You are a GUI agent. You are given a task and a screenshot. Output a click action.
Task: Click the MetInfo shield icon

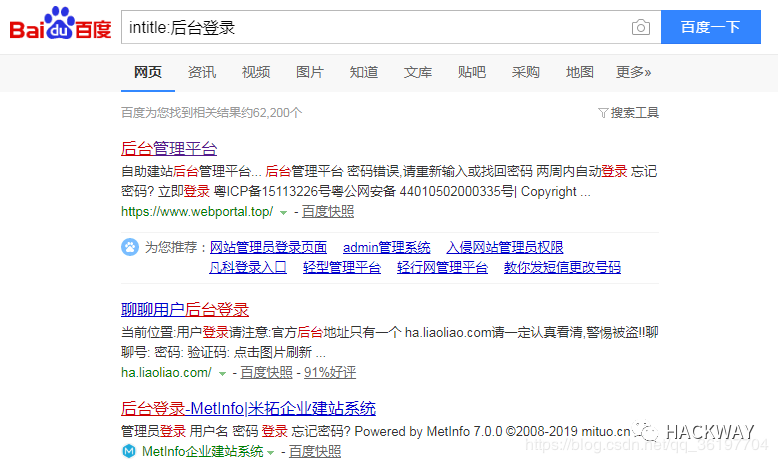coord(129,451)
